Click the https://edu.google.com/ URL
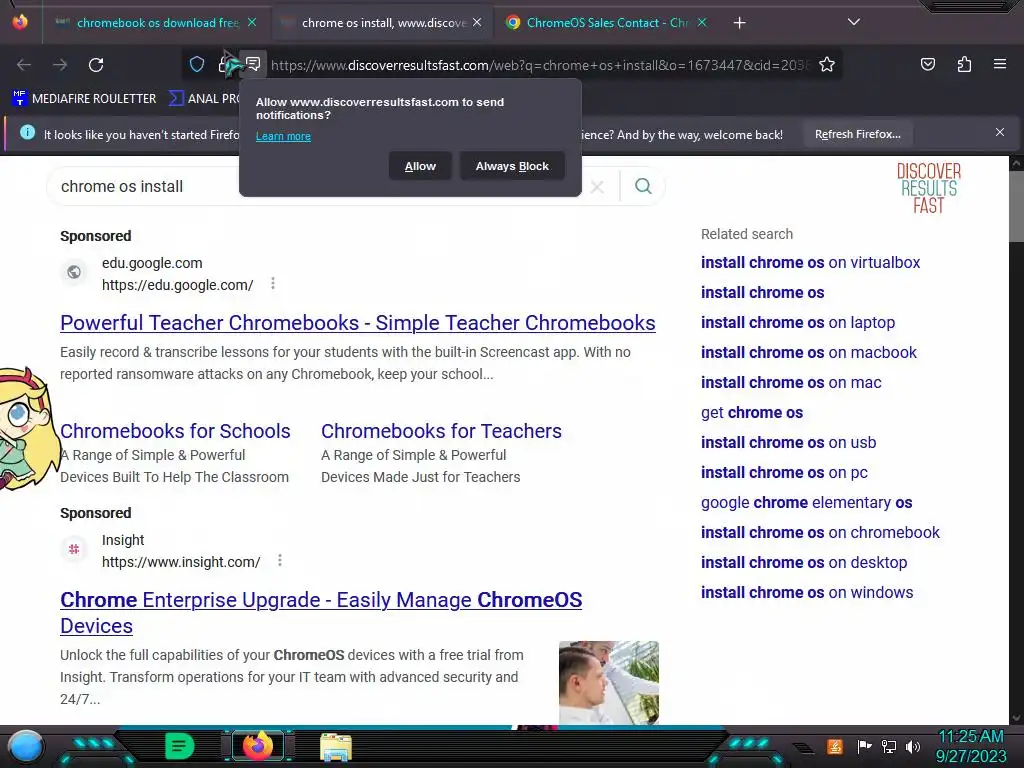This screenshot has height=768, width=1024. [178, 285]
